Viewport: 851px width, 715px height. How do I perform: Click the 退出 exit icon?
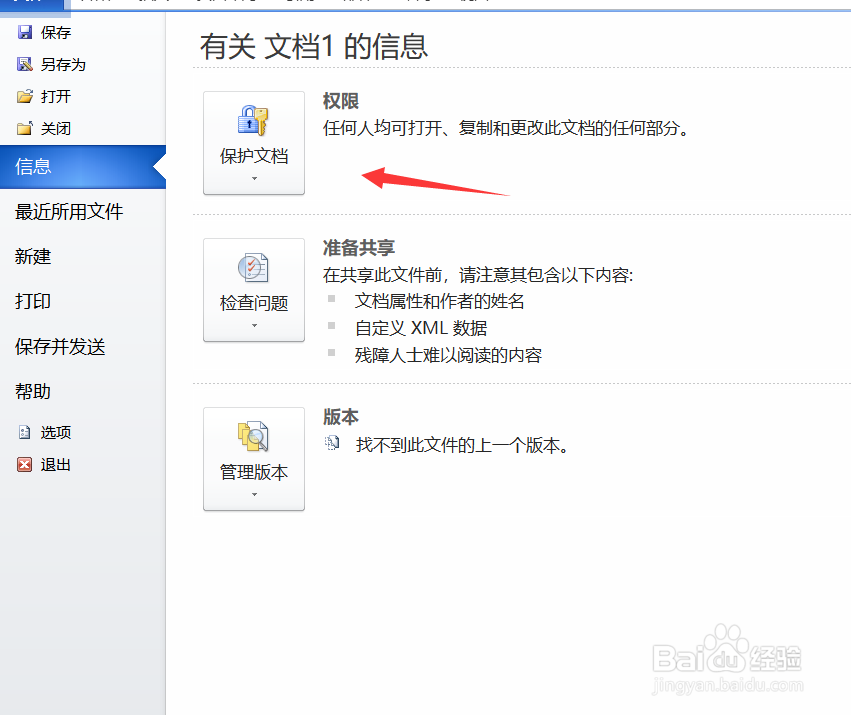click(23, 464)
